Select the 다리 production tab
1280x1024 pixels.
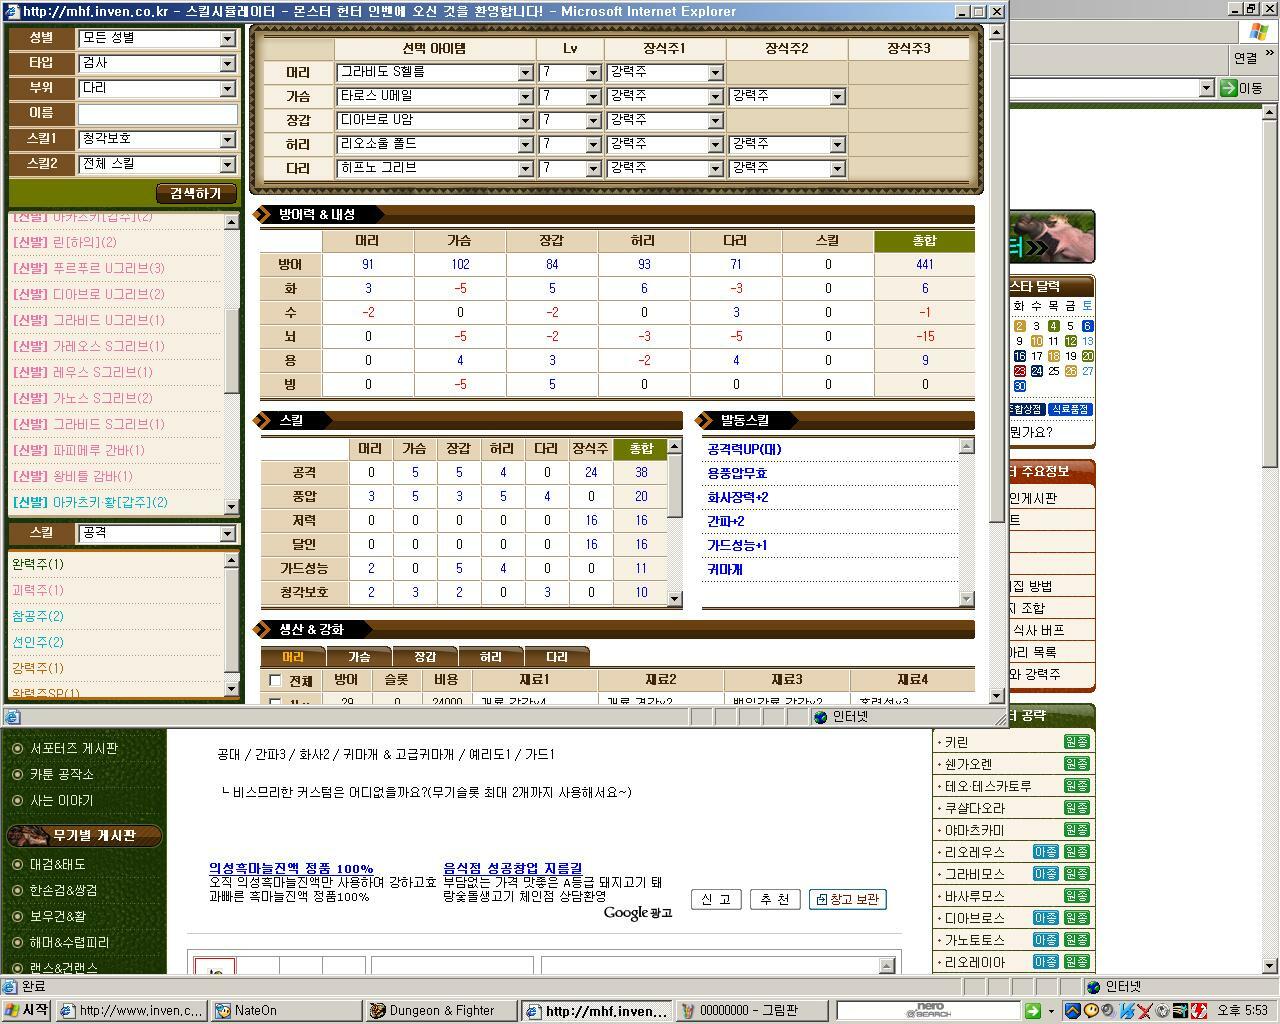click(556, 657)
